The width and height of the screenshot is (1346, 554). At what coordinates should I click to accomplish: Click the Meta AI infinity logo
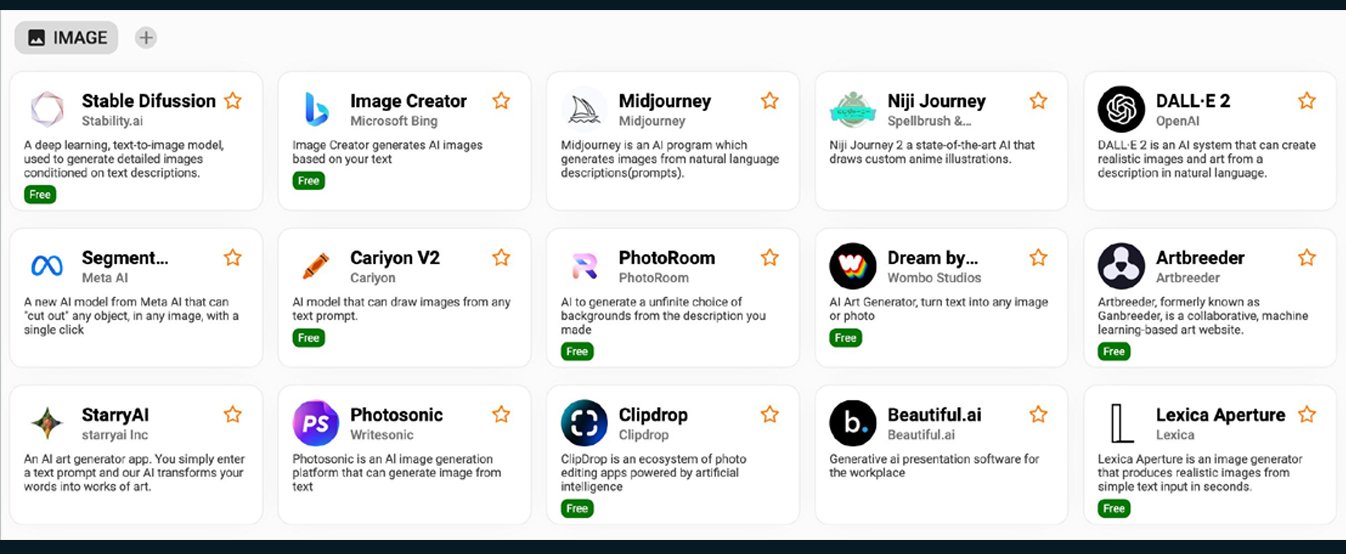pyautogui.click(x=47, y=266)
